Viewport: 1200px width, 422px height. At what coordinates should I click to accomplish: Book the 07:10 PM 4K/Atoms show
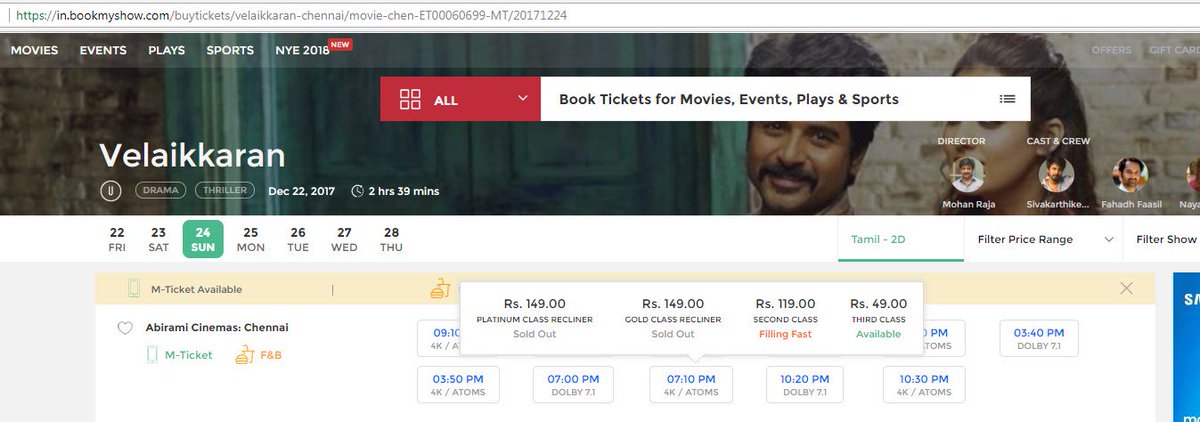(x=691, y=385)
